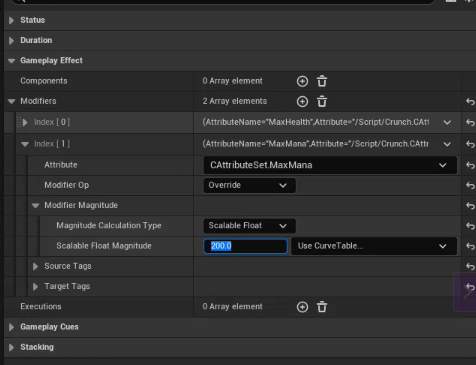Click the Scalable Float Magnitude 200.0 field
476x365 pixels.
tap(245, 246)
